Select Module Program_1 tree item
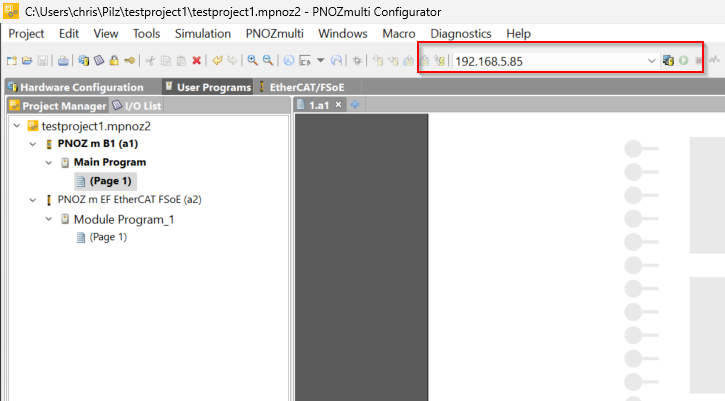 pos(123,219)
